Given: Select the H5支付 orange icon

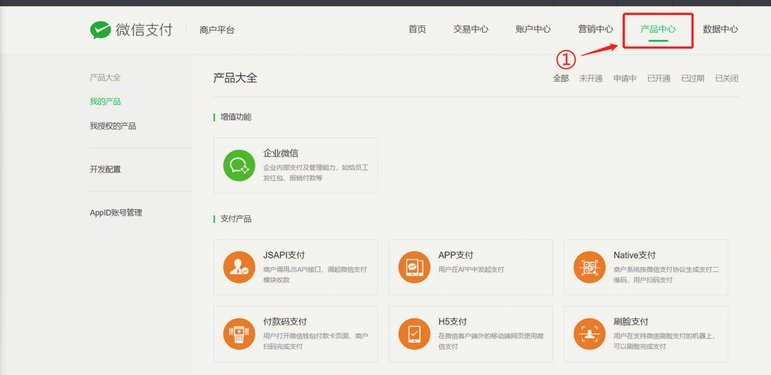Looking at the screenshot, I should (414, 334).
